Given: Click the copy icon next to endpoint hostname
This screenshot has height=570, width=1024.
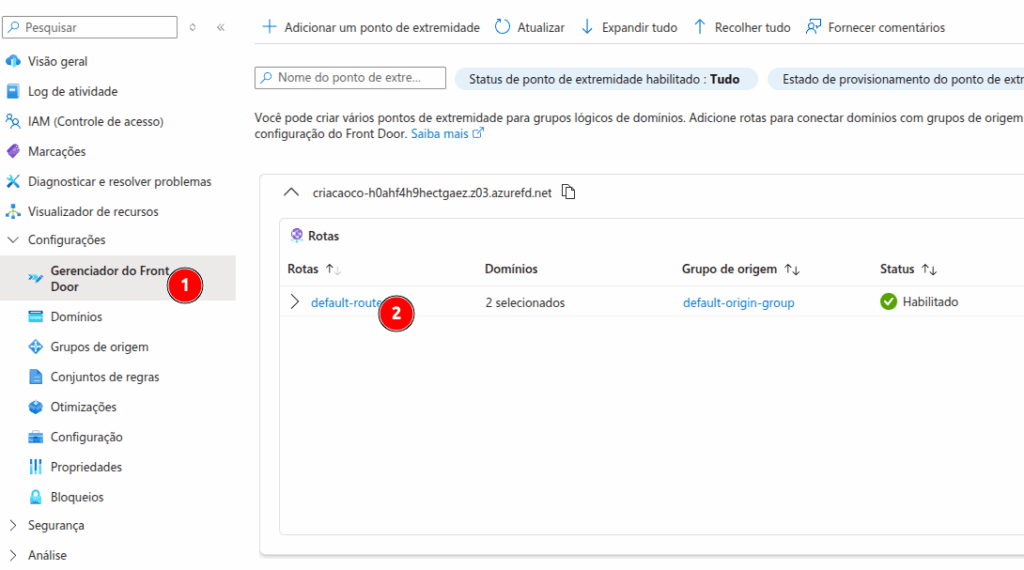Looking at the screenshot, I should [569, 192].
